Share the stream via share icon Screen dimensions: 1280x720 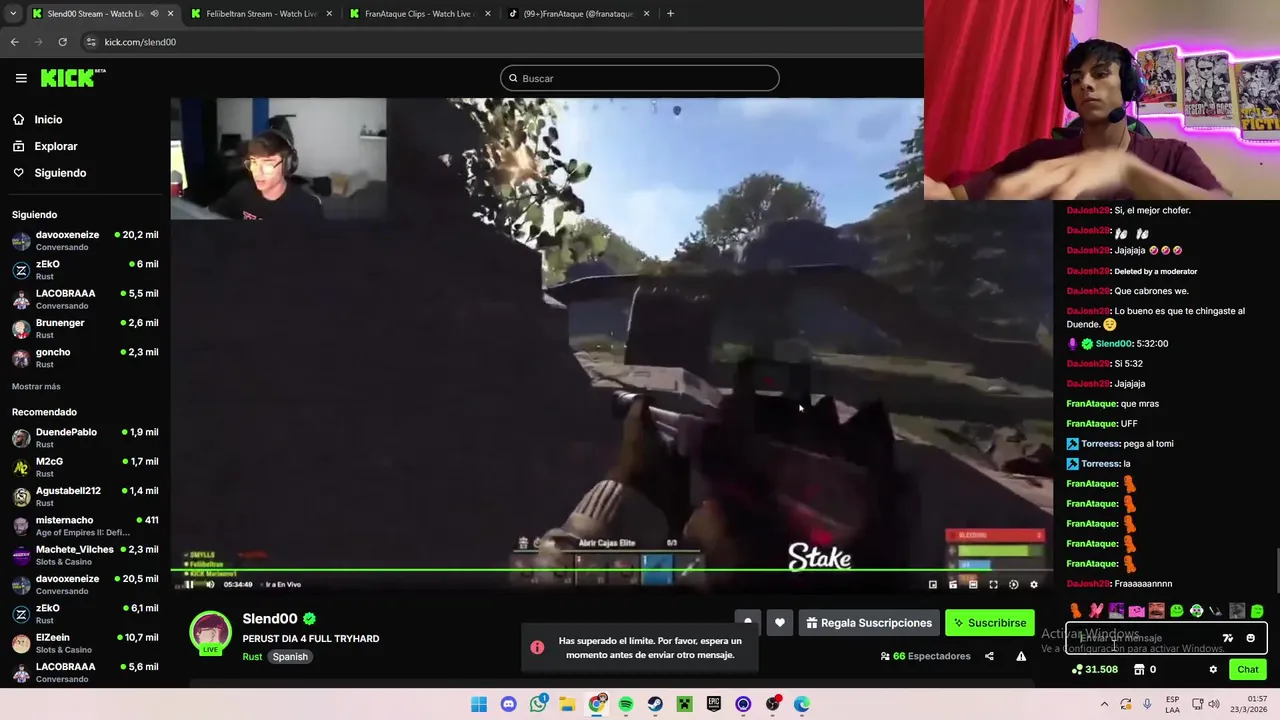tap(989, 656)
